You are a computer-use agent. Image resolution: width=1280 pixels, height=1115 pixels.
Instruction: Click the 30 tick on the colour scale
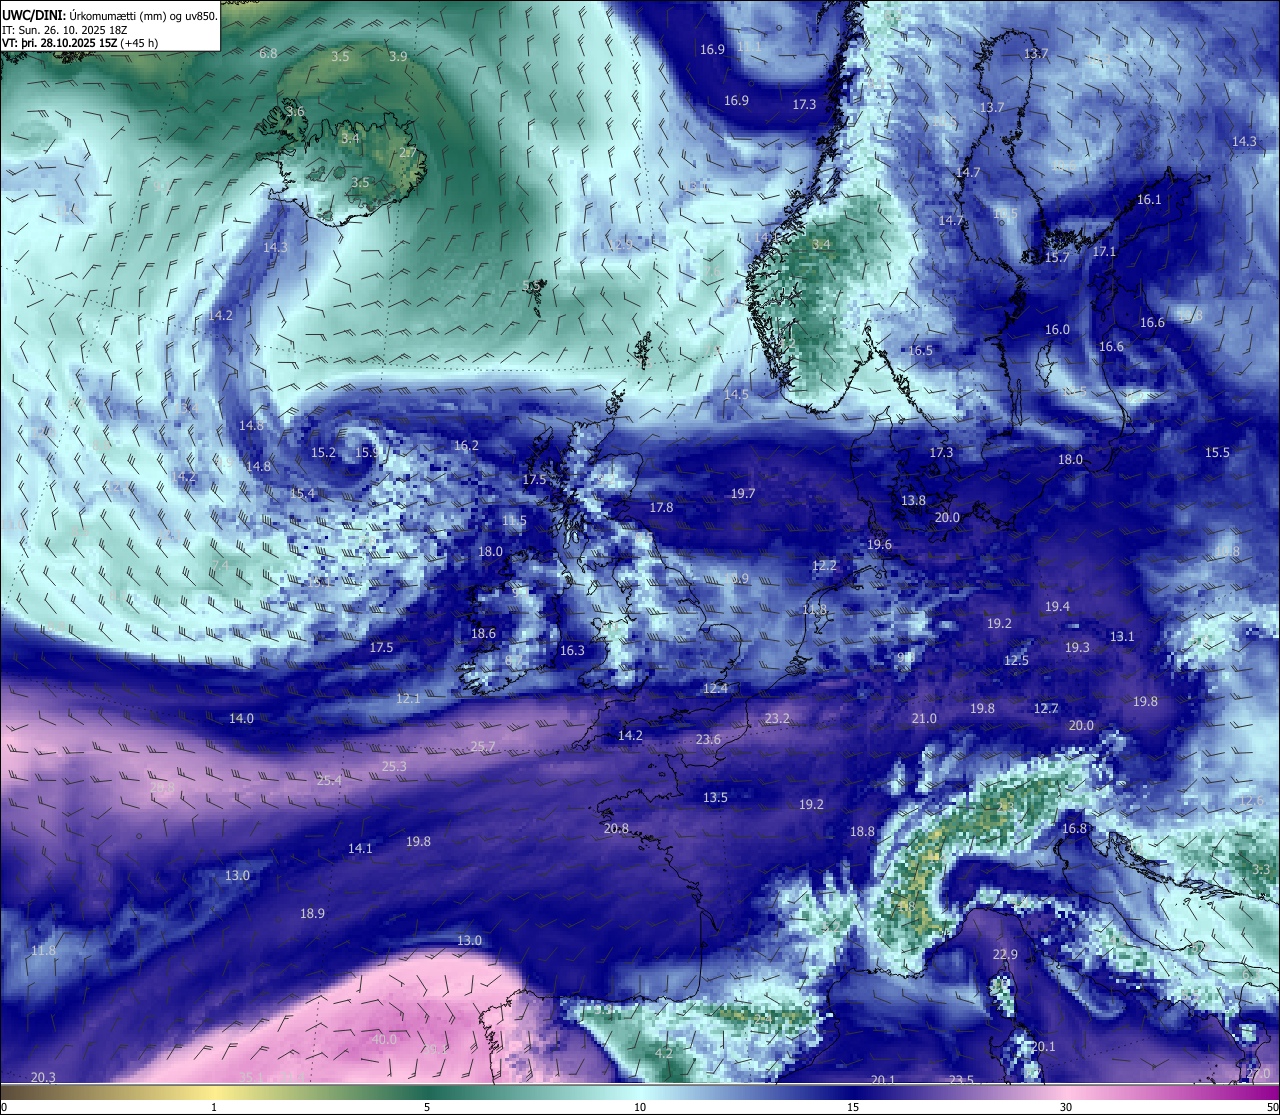1066,1107
